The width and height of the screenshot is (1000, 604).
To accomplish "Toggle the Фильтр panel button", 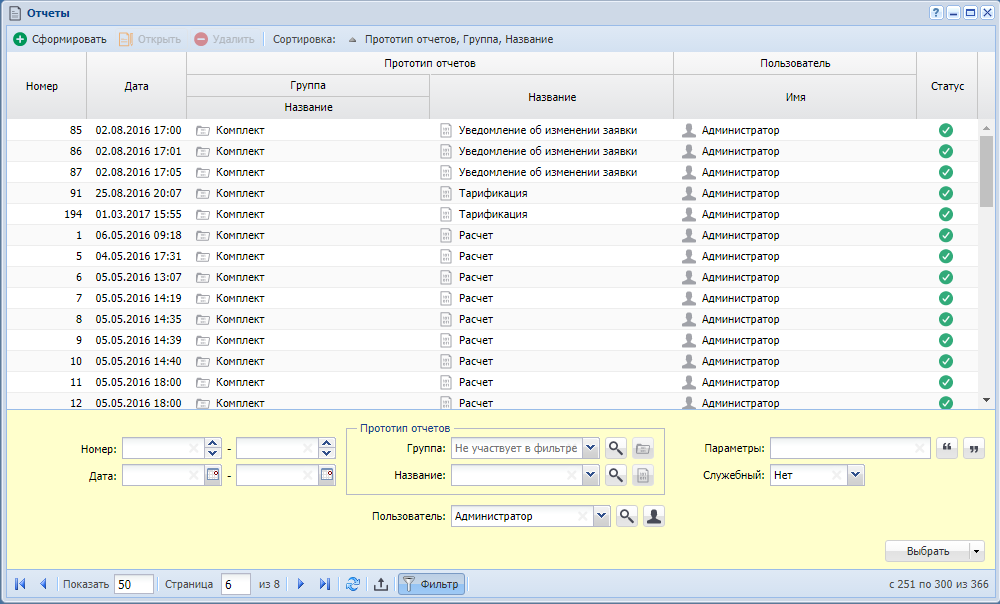I will tap(431, 584).
